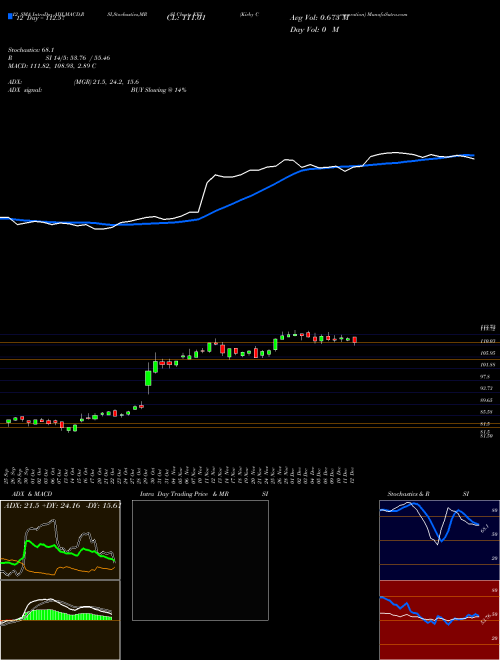Click the 'BUY Slowing @ 14%' signal text
Screen dimensions: 500x660
(158, 90)
